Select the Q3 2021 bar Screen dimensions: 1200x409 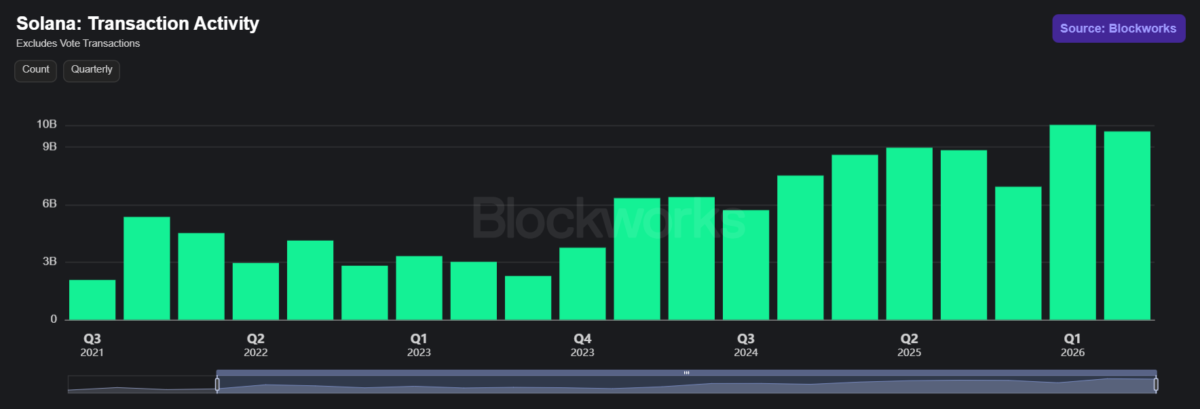point(92,300)
